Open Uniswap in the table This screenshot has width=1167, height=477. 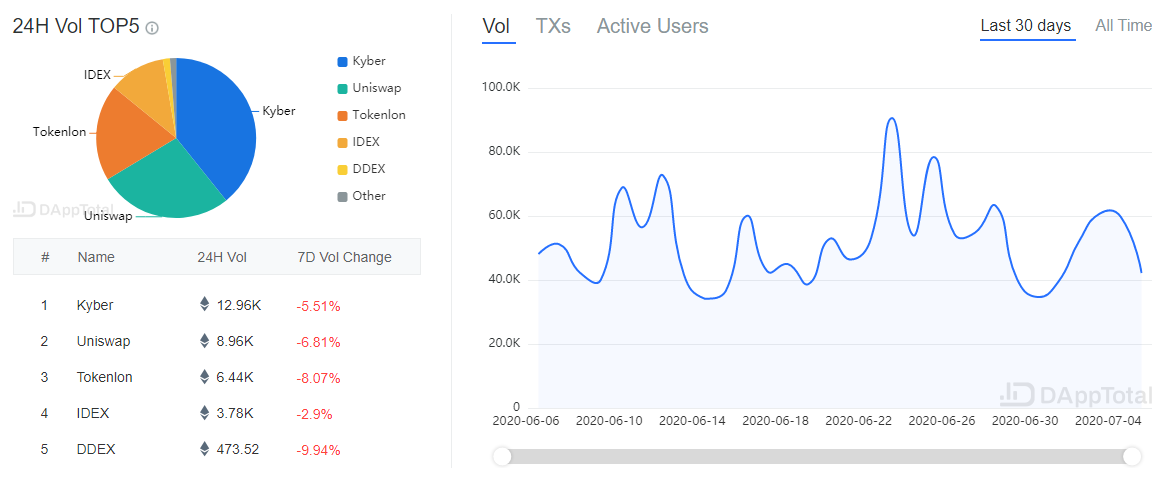(103, 341)
